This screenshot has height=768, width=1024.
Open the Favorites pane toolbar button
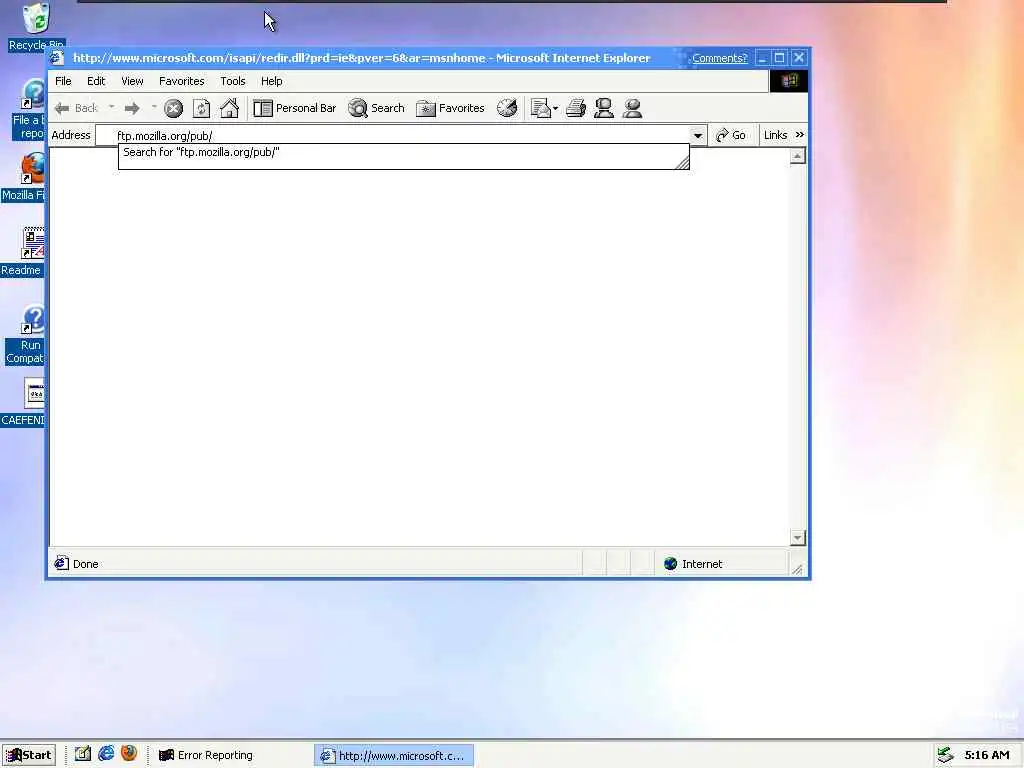point(451,108)
